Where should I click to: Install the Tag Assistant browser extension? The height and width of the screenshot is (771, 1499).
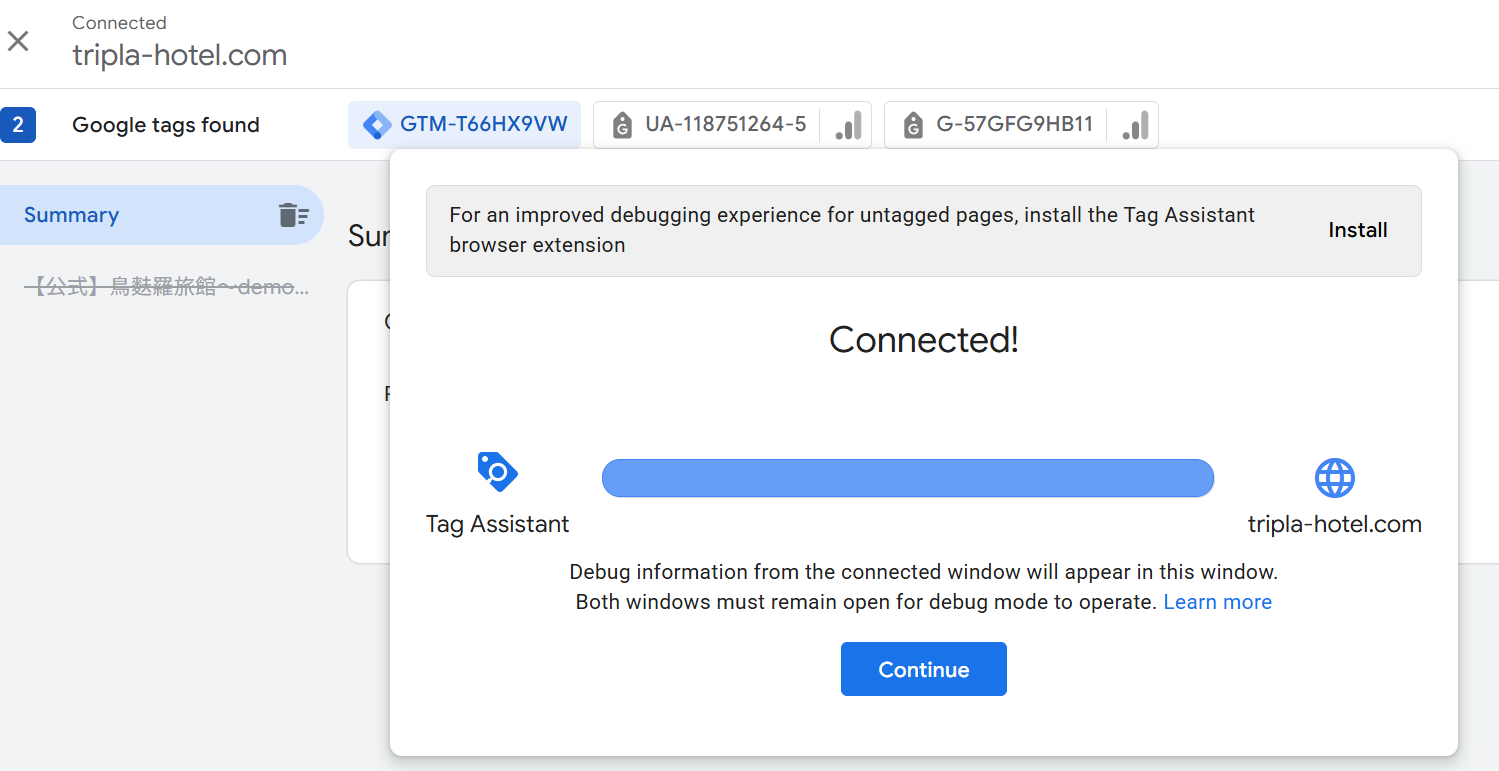pyautogui.click(x=1357, y=230)
